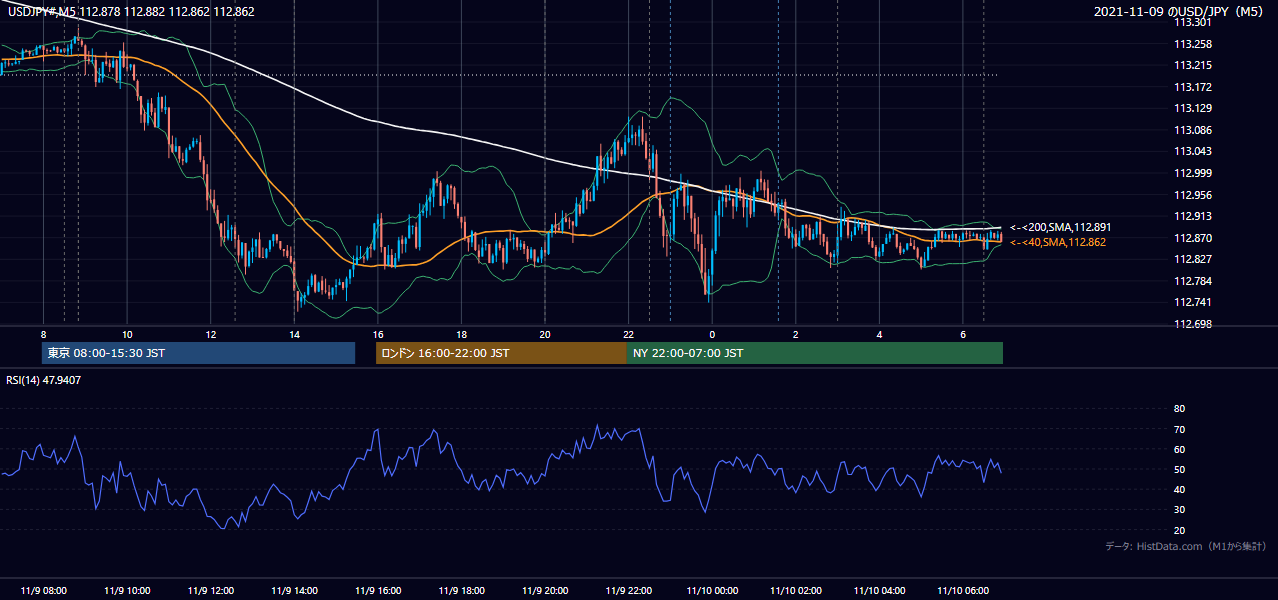Click hour tick 14 under price chart
Viewport: 1278px width, 600px height.
click(x=294, y=333)
